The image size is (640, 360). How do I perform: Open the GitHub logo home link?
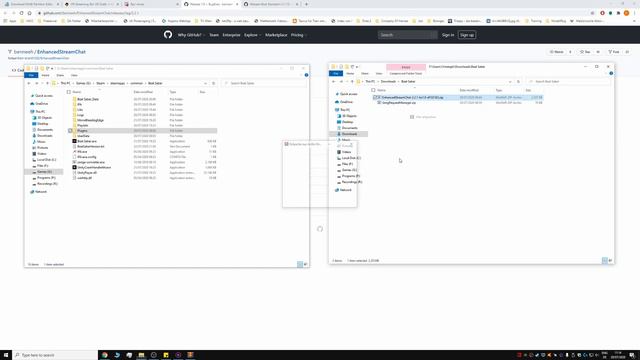pos(168,35)
